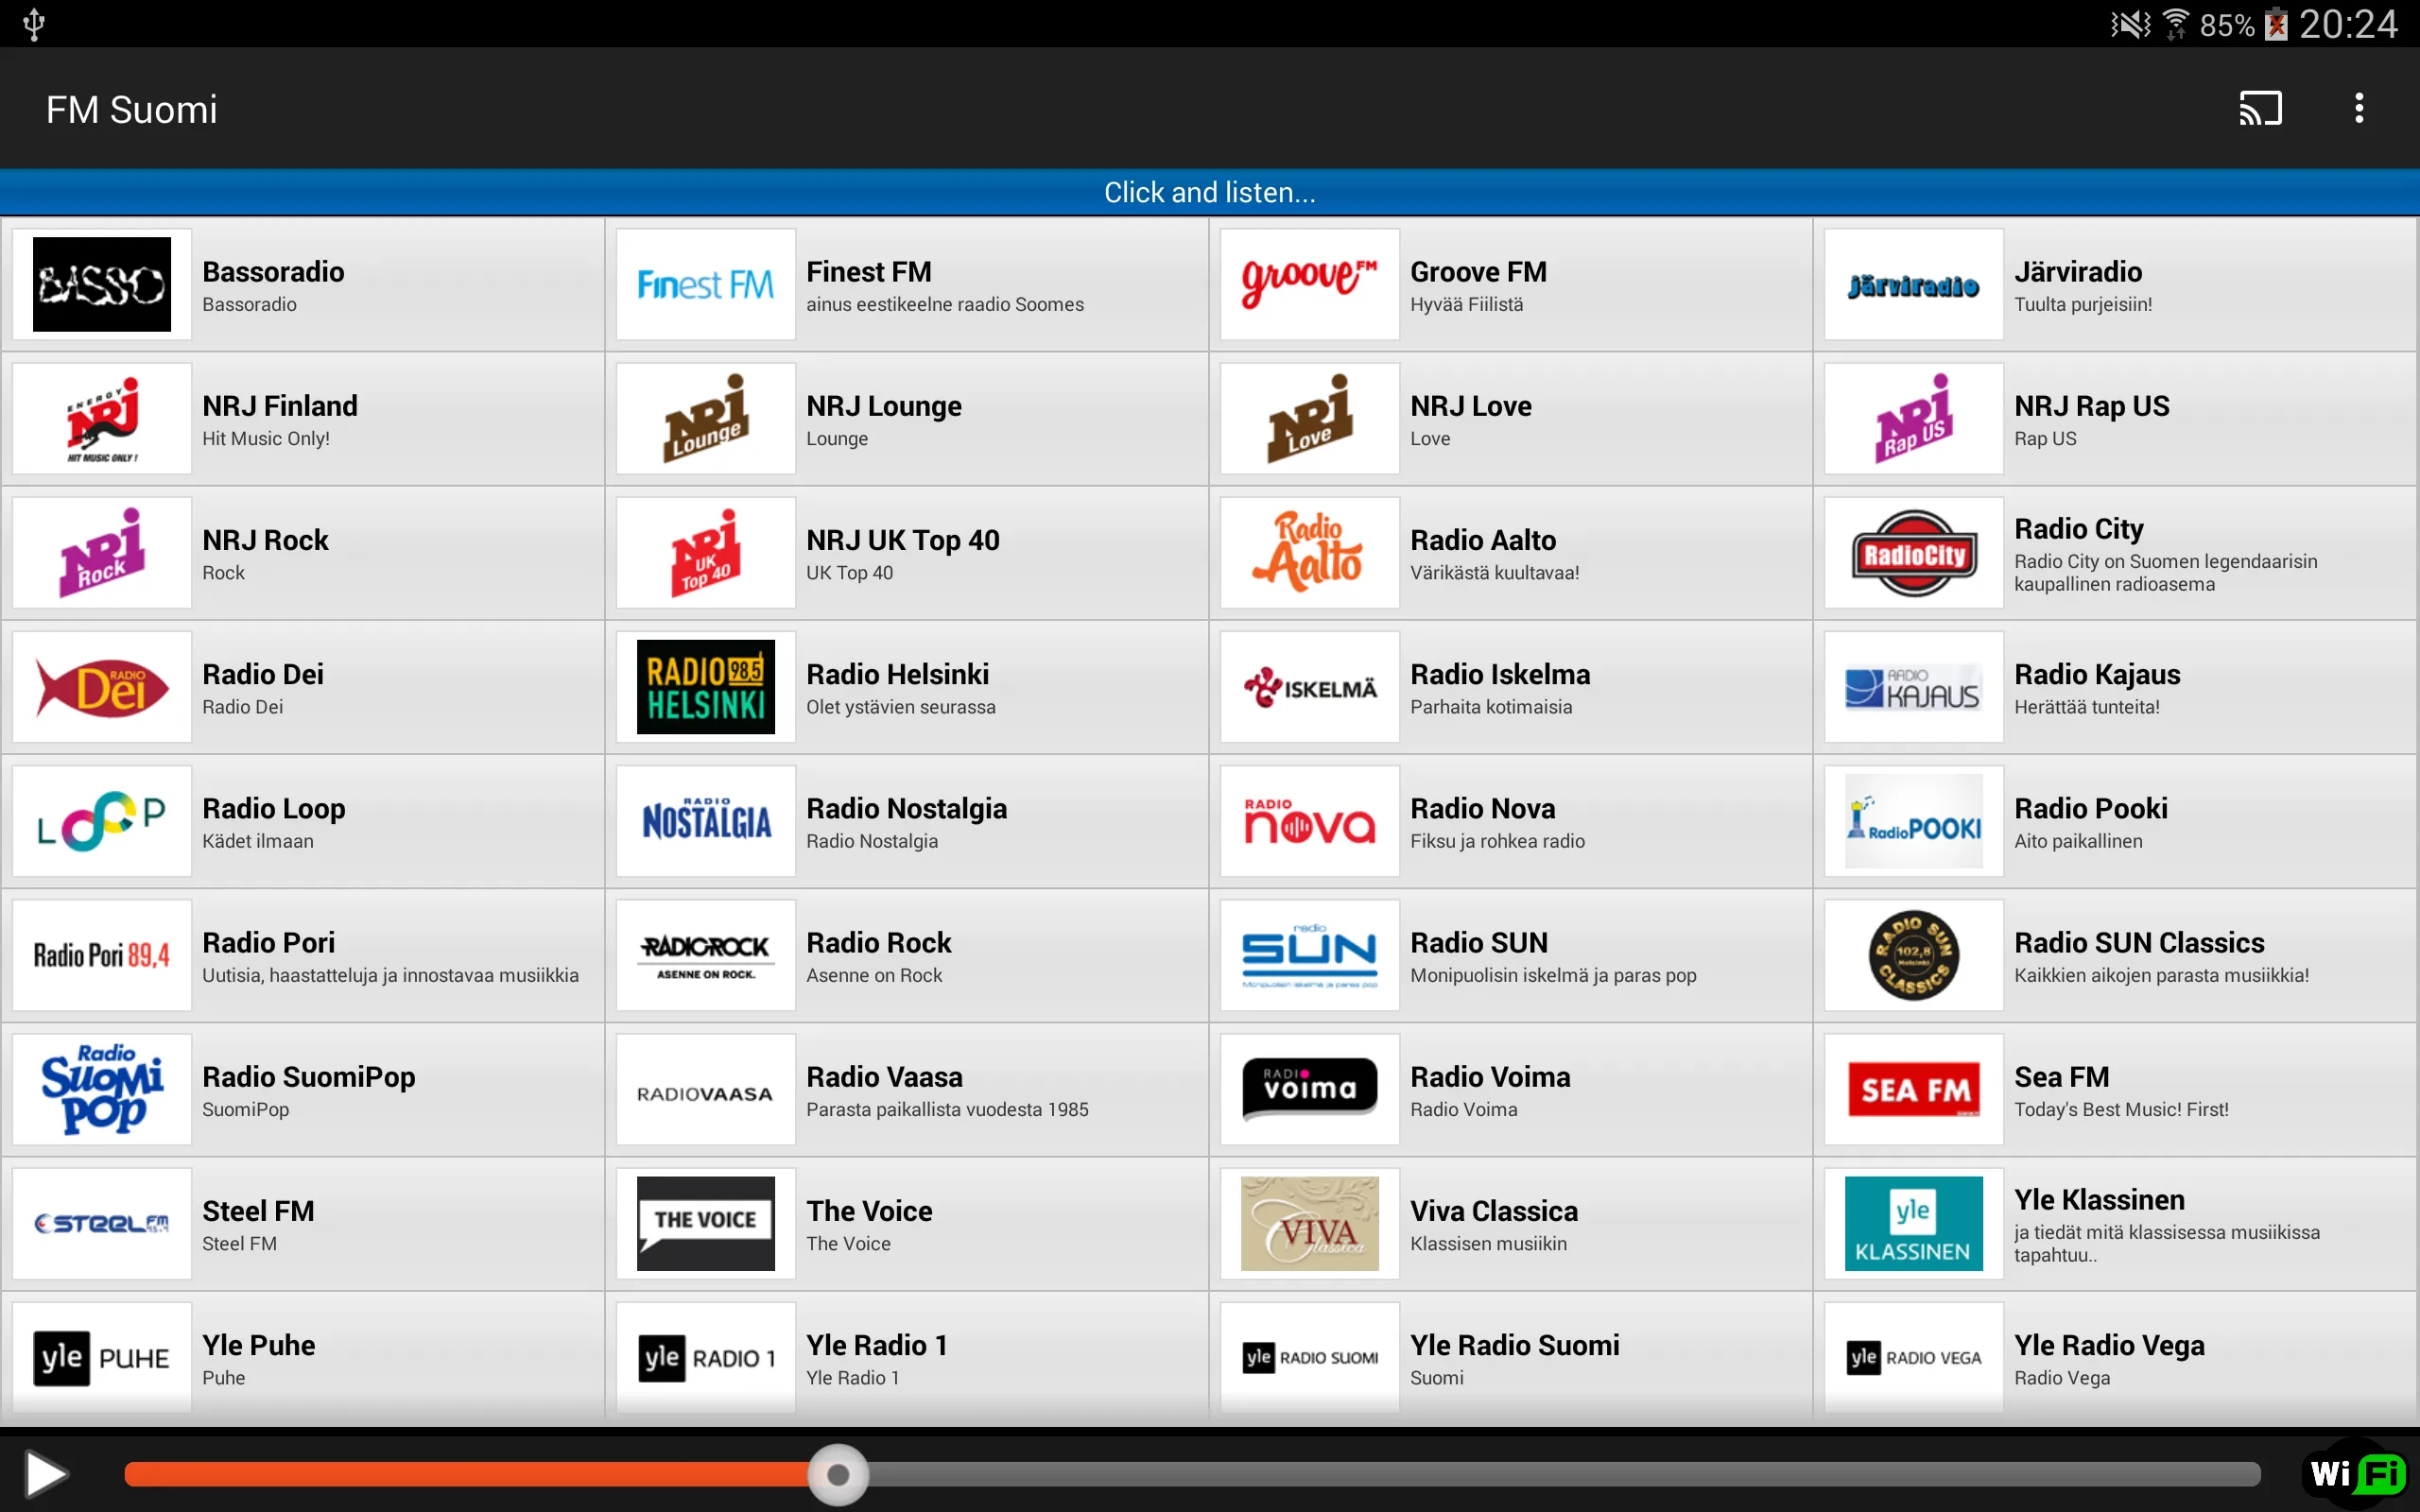This screenshot has height=1512, width=2420.
Task: Select the Viva Classica station icon
Action: (1310, 1219)
